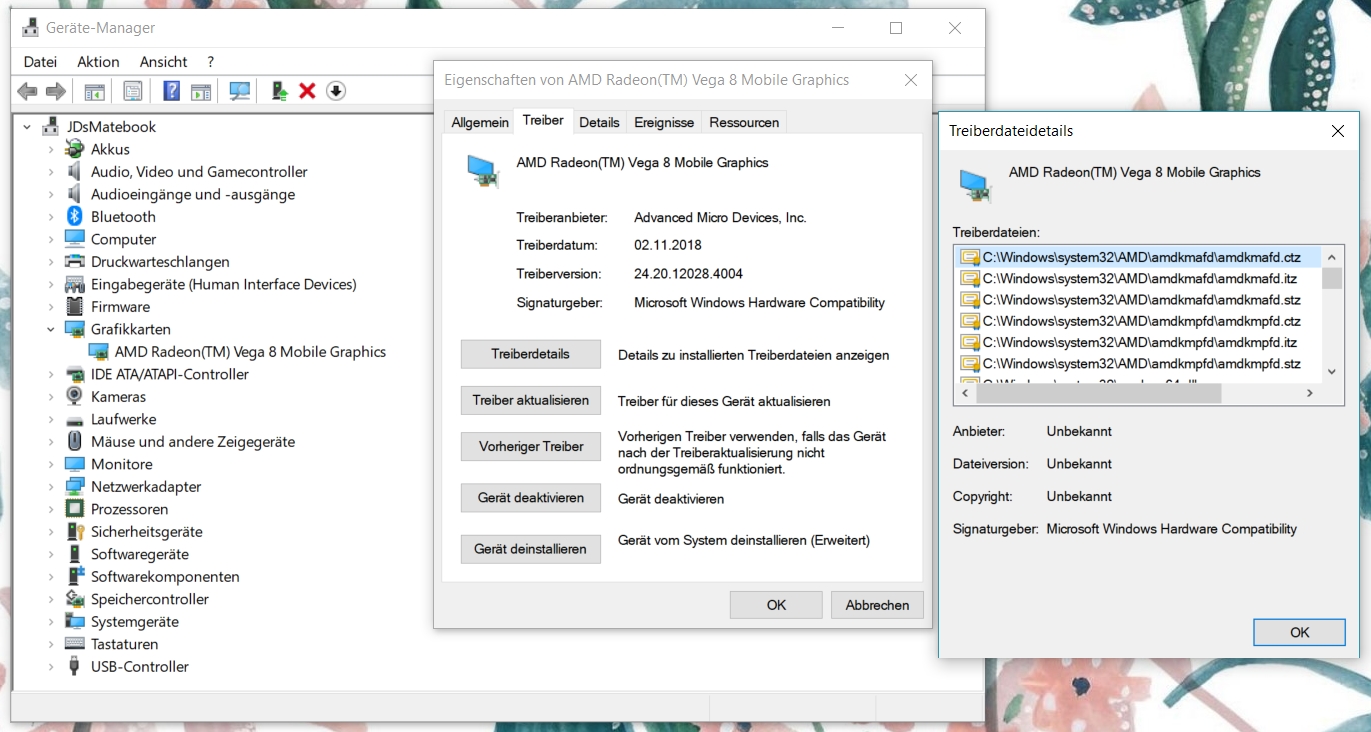Select the Softwarekomponenten tree item
This screenshot has width=1371, height=732.
click(165, 577)
